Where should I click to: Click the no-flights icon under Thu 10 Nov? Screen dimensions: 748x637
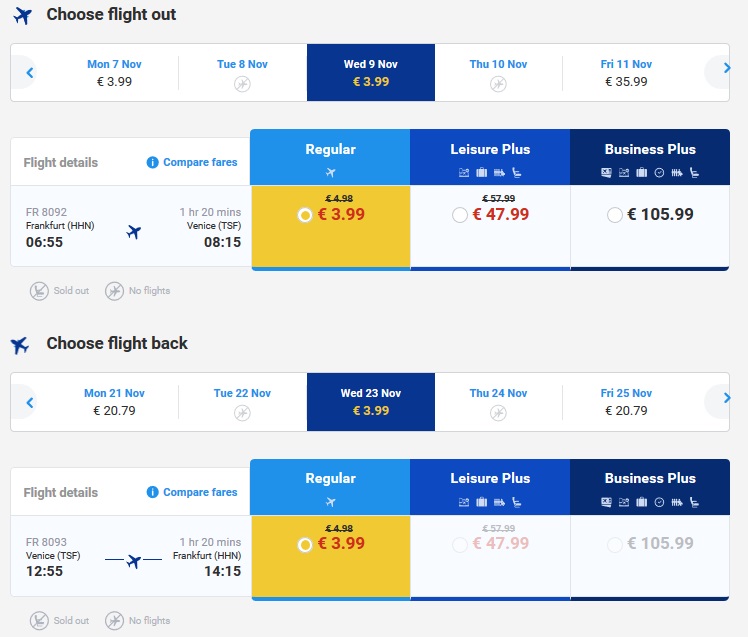tap(498, 84)
